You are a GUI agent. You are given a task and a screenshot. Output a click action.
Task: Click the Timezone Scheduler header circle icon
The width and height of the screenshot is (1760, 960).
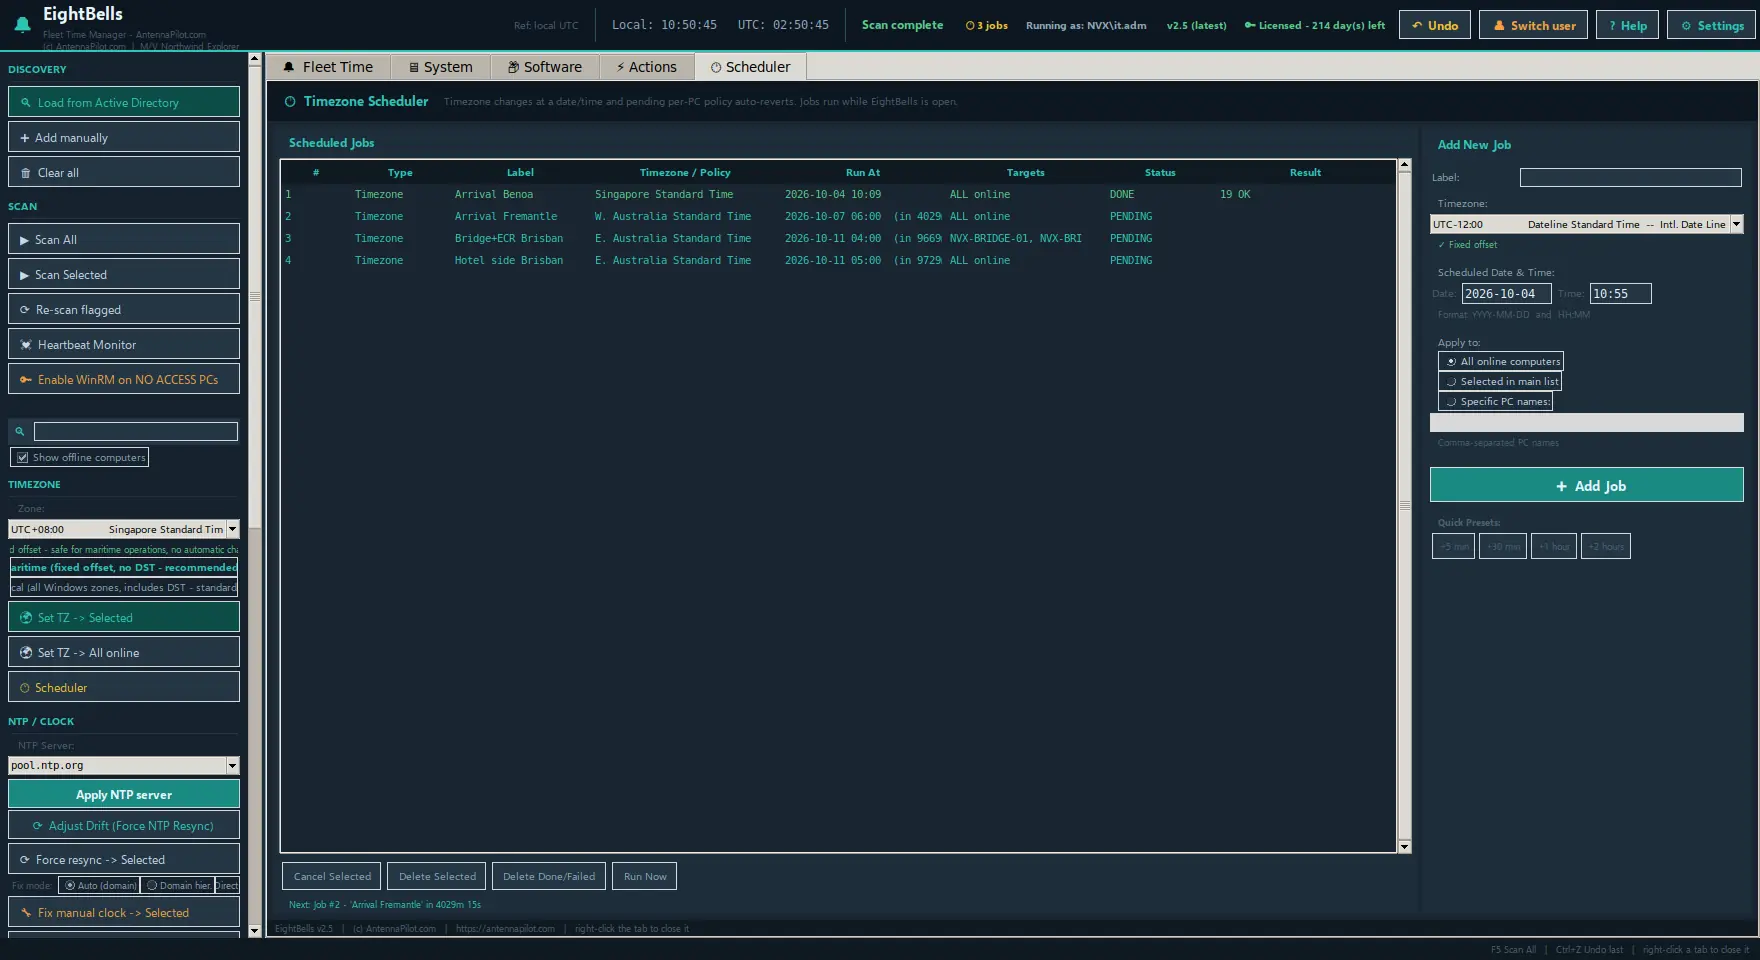290,101
